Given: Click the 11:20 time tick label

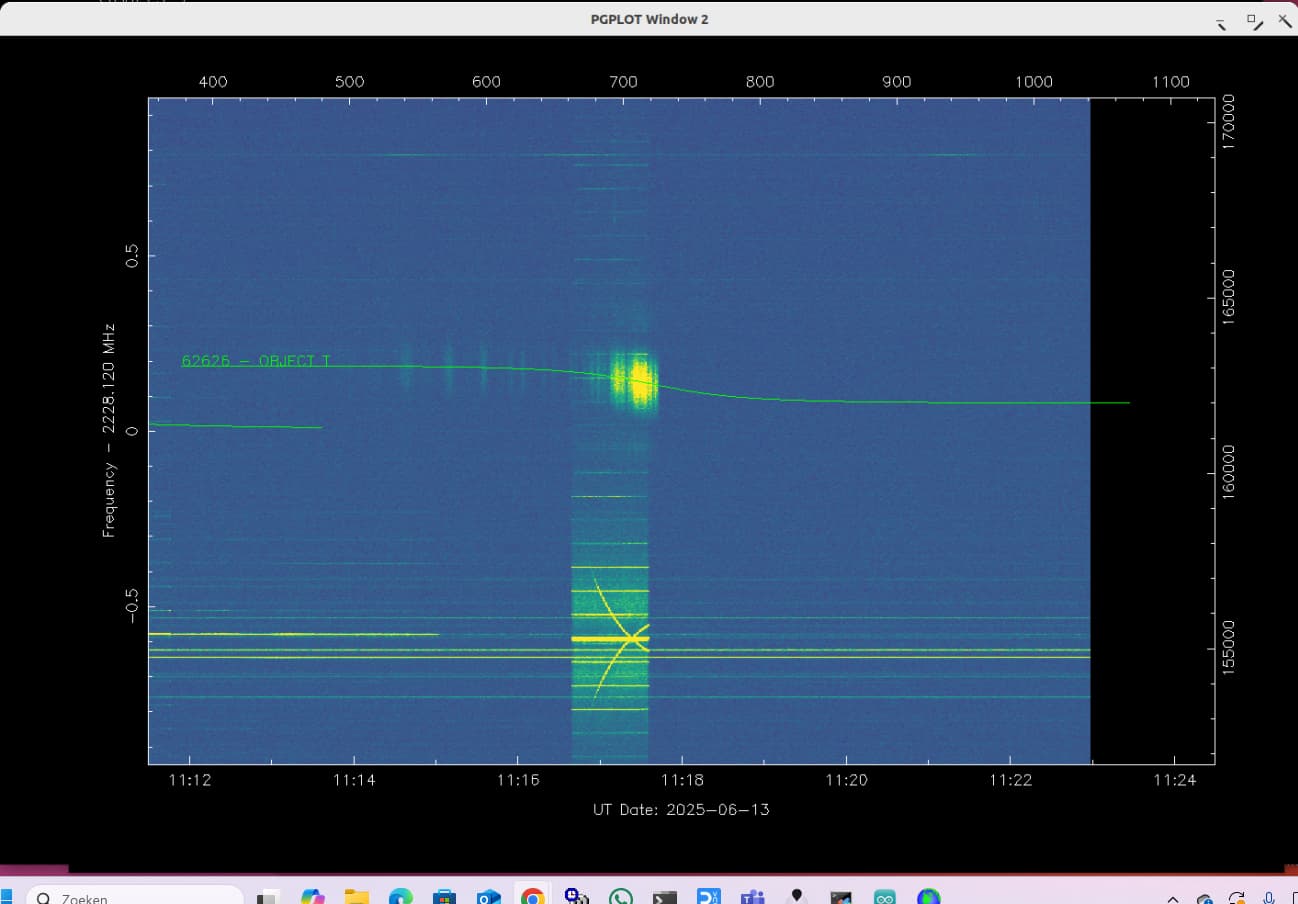Looking at the screenshot, I should point(846,780).
